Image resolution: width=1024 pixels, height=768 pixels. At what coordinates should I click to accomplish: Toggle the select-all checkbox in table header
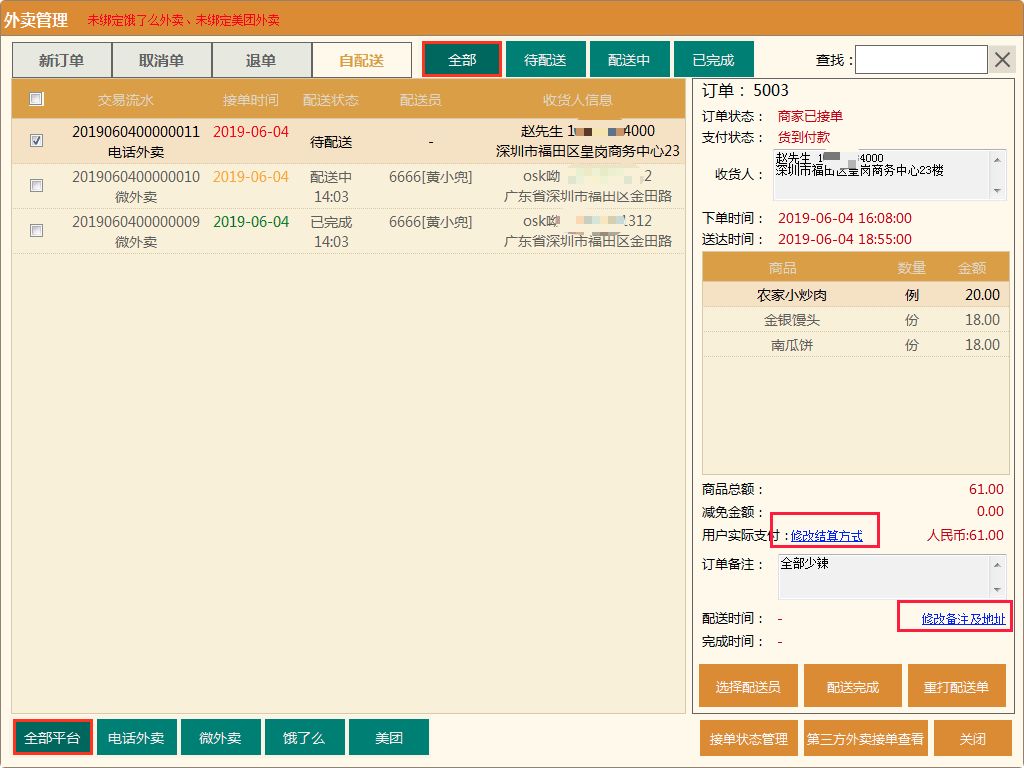point(37,99)
